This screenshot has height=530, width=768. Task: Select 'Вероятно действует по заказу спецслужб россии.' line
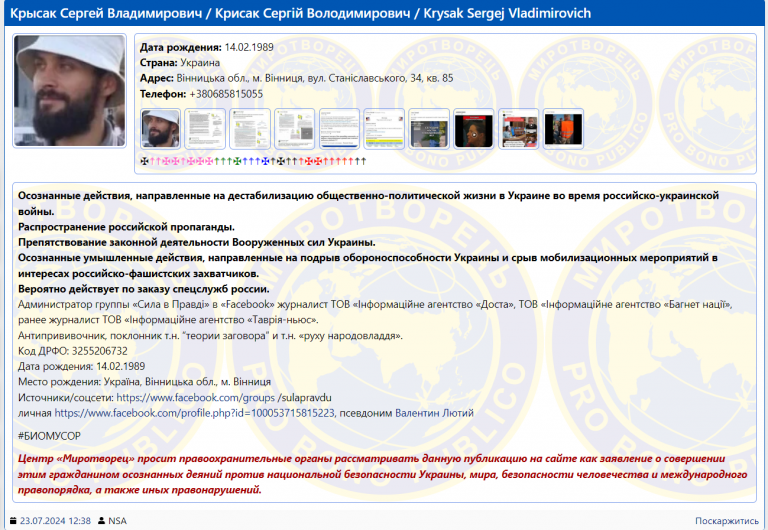[x=144, y=289]
